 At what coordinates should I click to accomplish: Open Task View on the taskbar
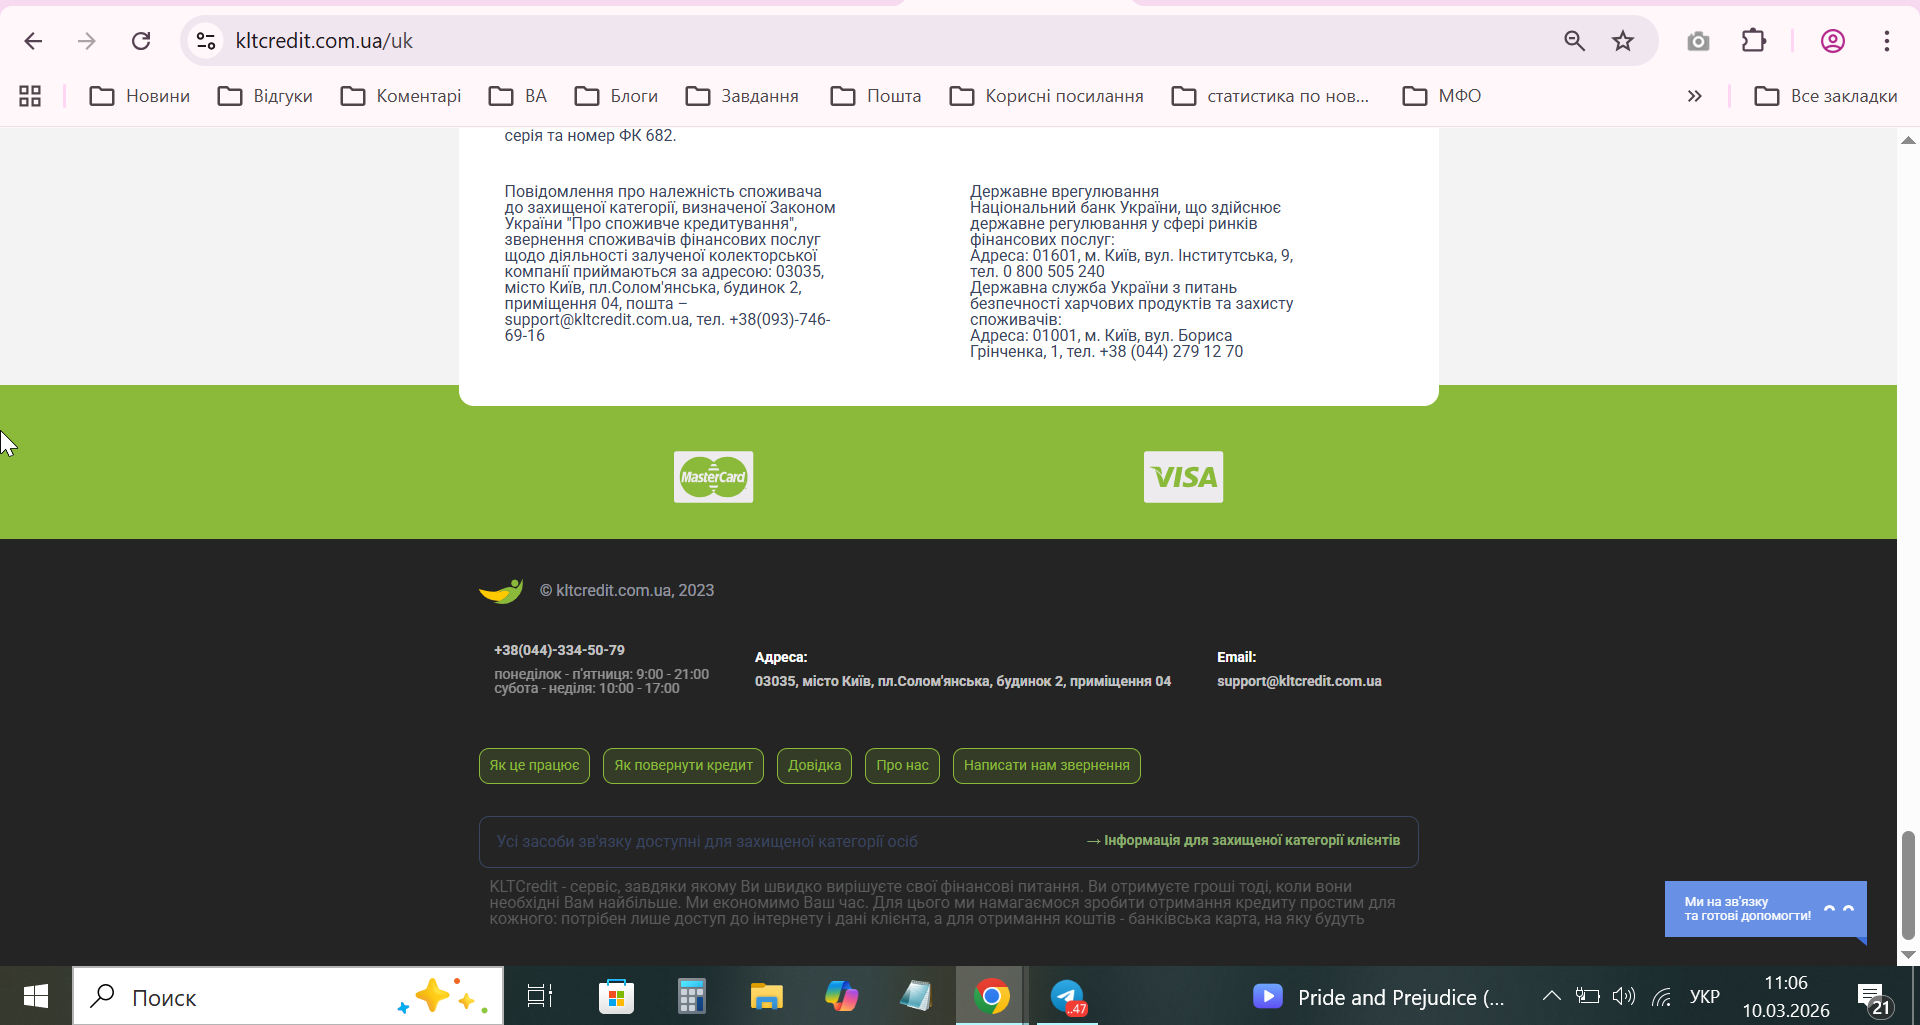pyautogui.click(x=540, y=996)
